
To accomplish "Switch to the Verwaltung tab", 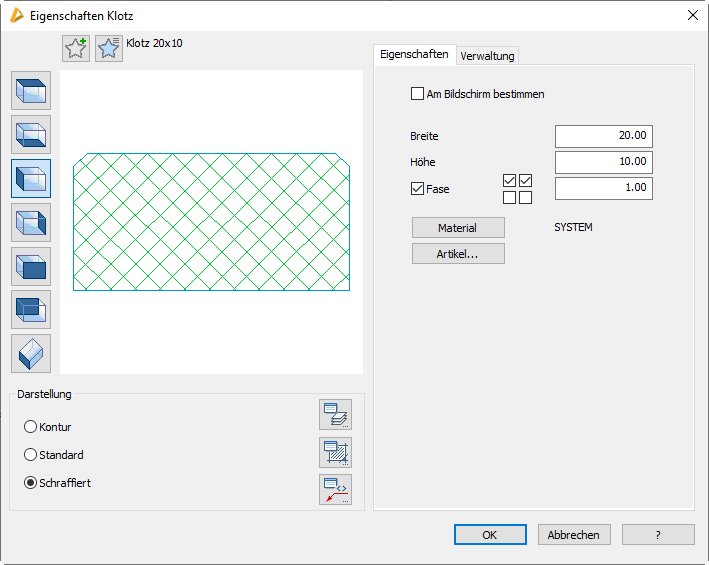I will pyautogui.click(x=487, y=56).
